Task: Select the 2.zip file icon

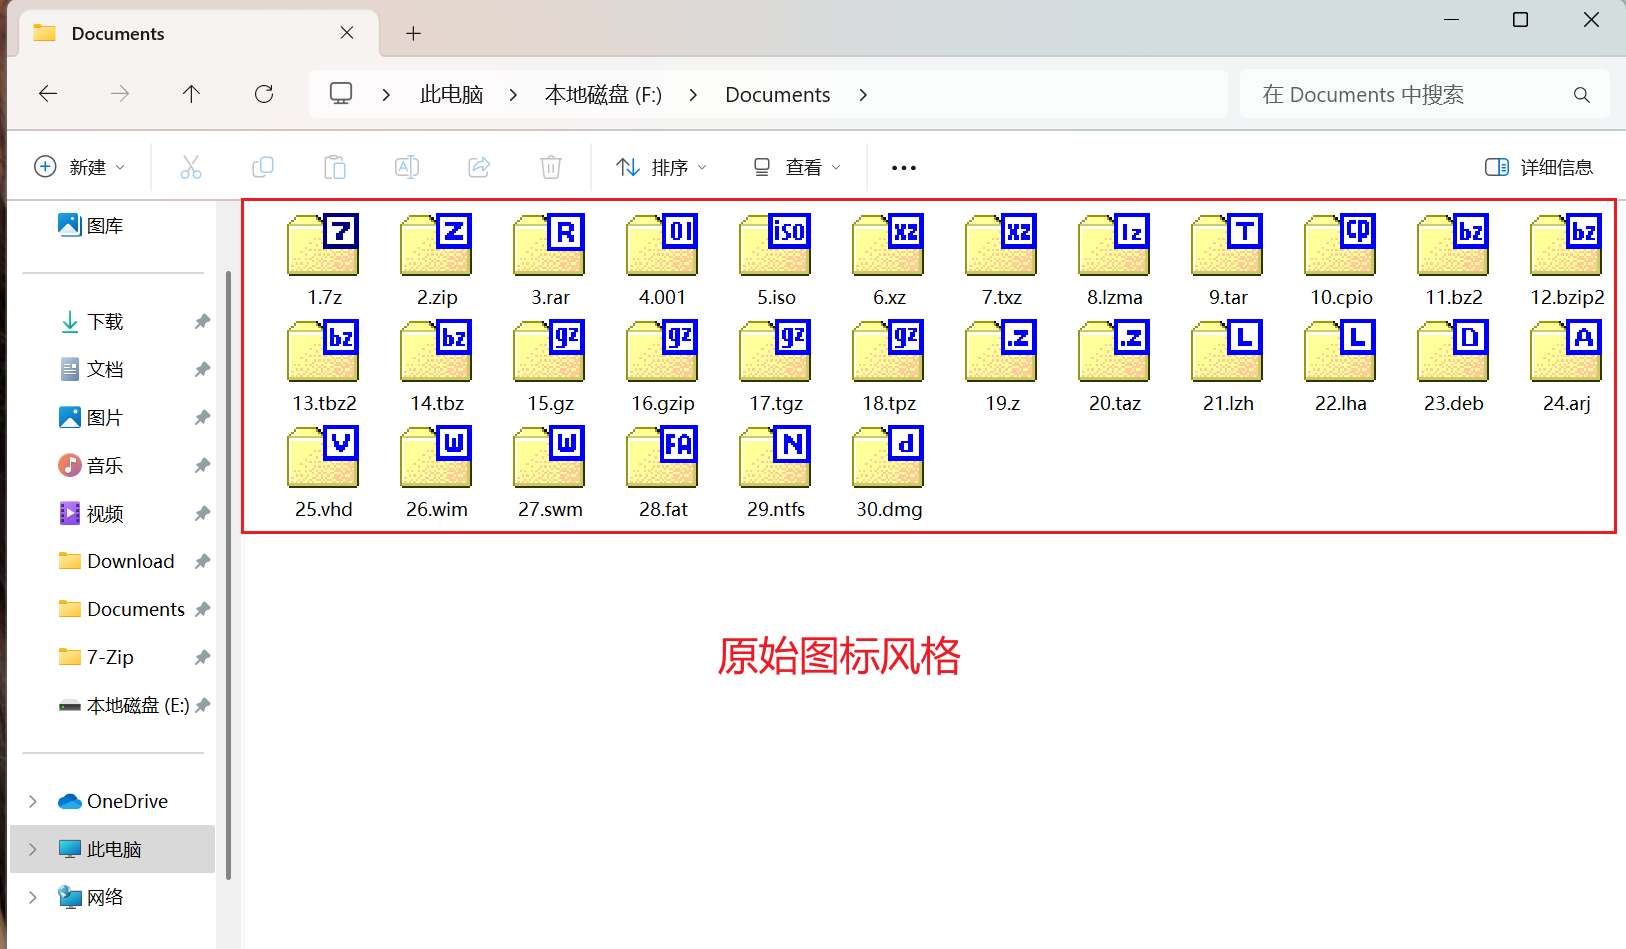Action: point(436,245)
